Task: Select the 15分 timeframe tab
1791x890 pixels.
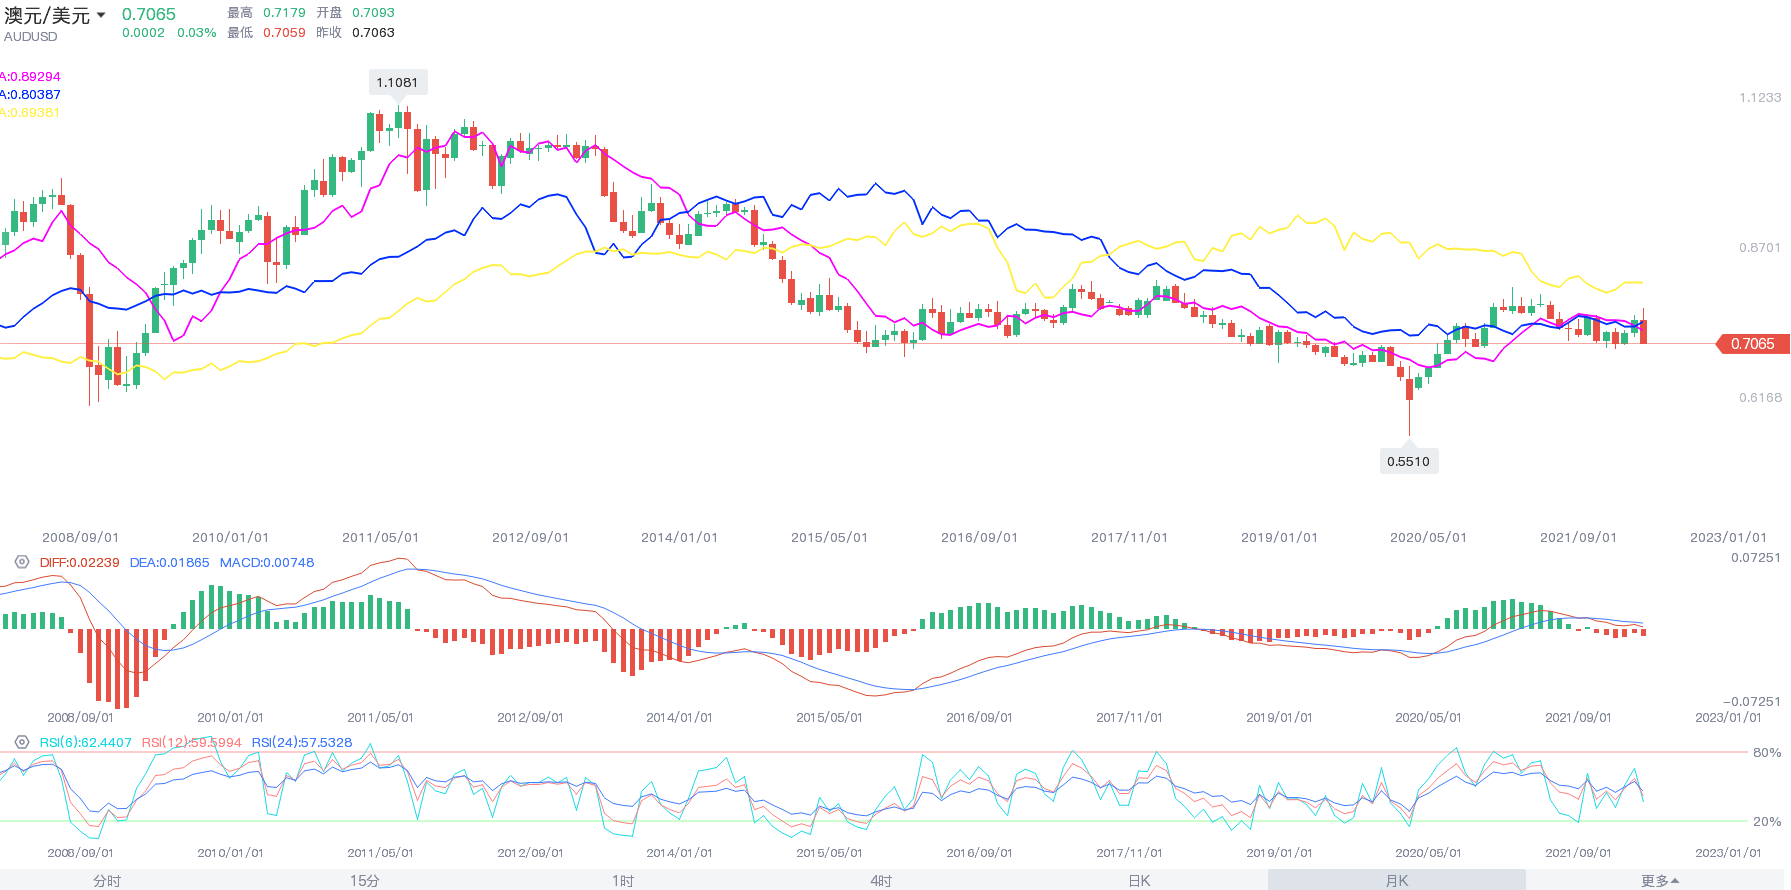Action: [x=365, y=881]
